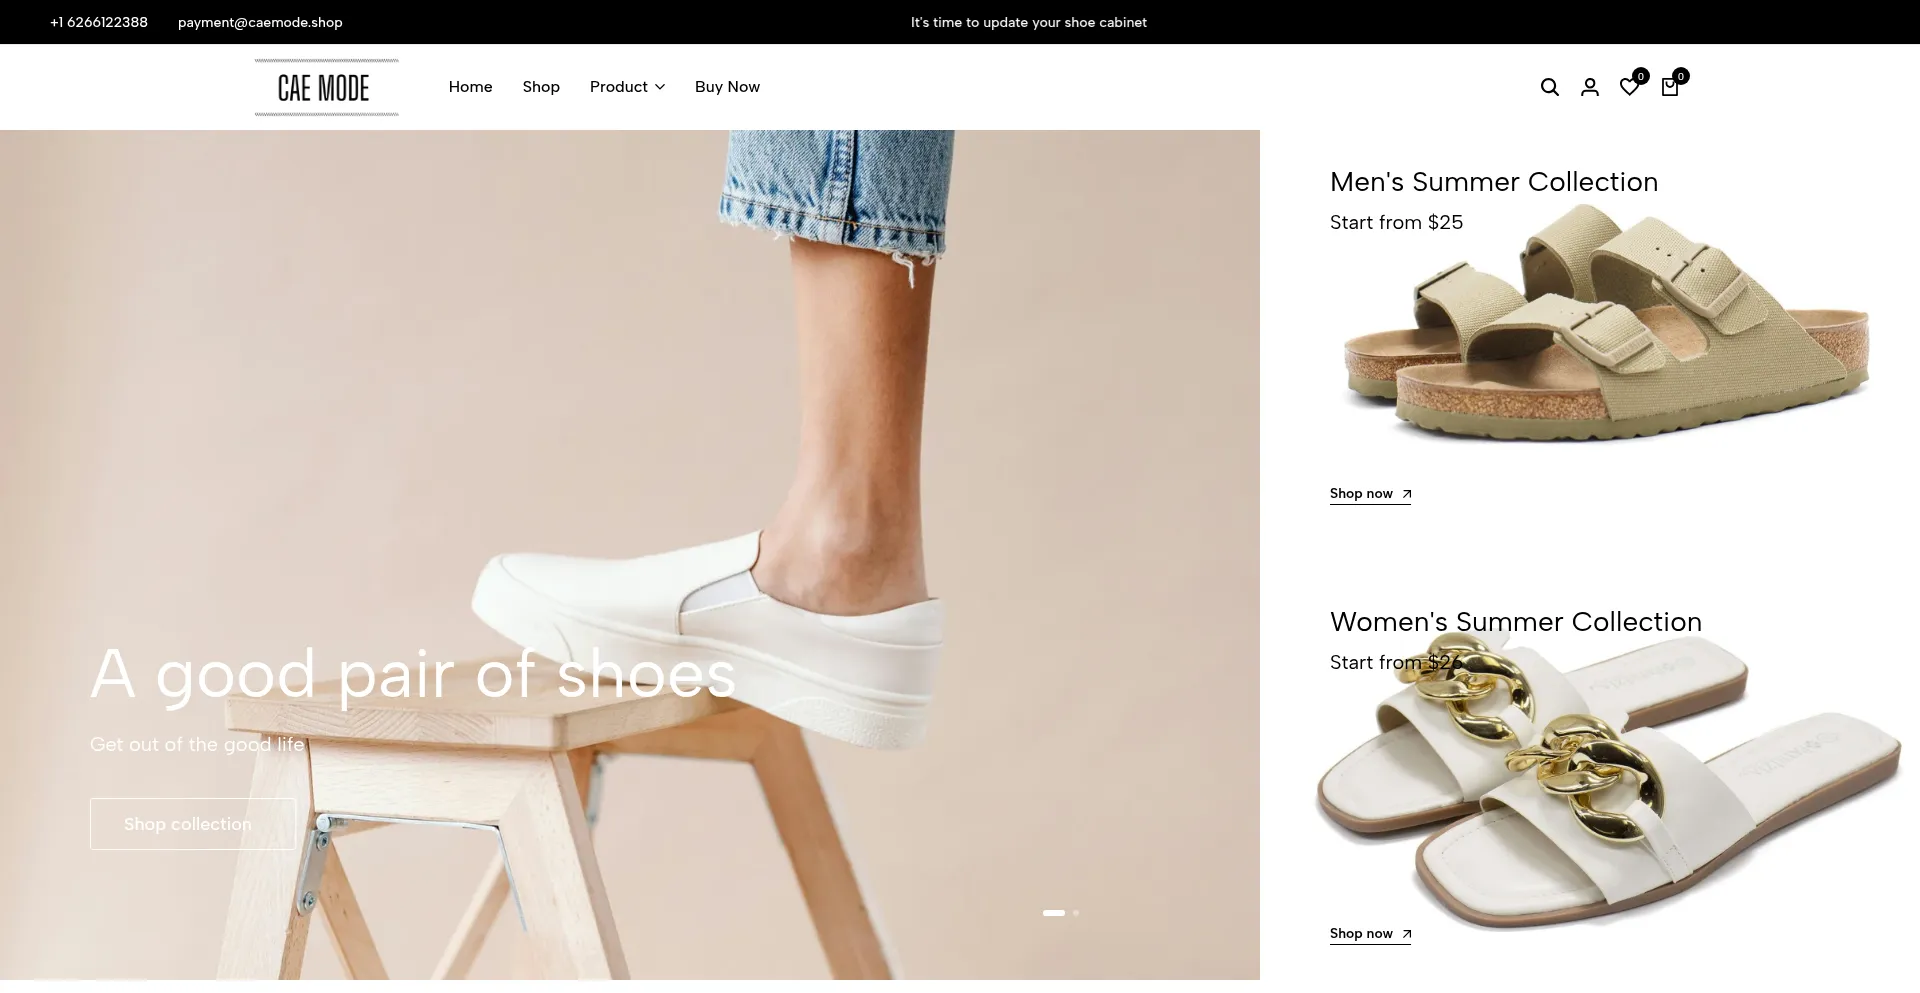Select the active first carousel indicator
The width and height of the screenshot is (1920, 993).
tap(1053, 913)
